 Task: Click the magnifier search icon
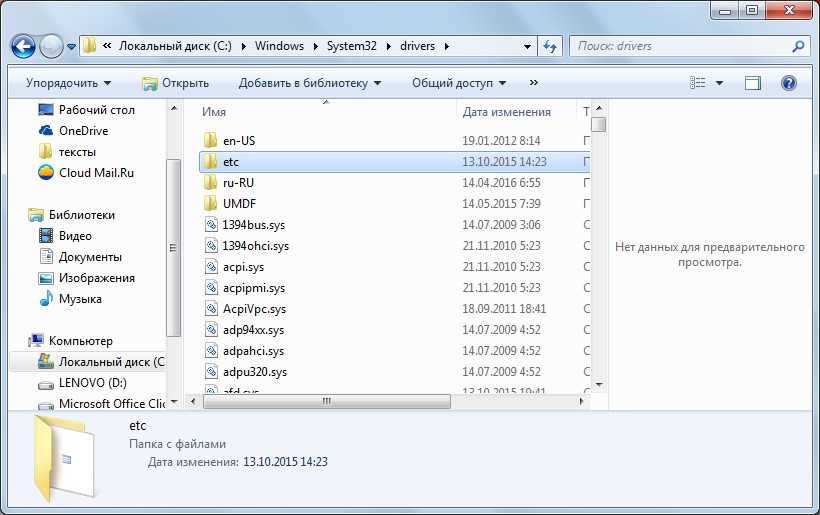pos(798,47)
